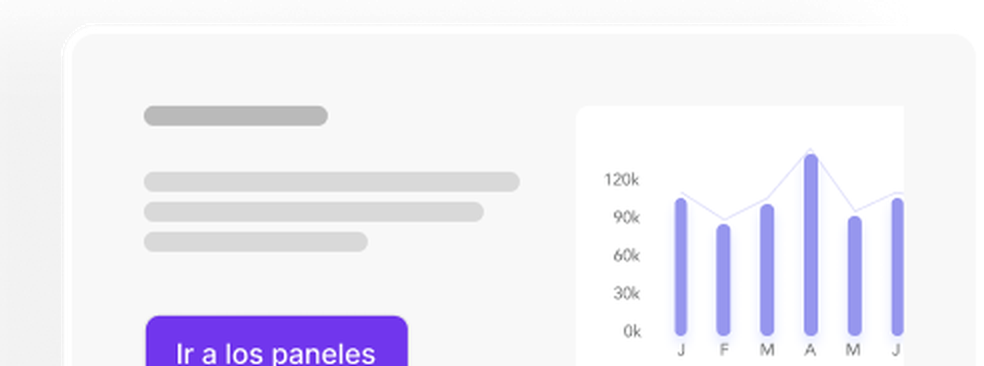
Task: Click the 'Ir a los paneles' button
Action: (x=277, y=341)
